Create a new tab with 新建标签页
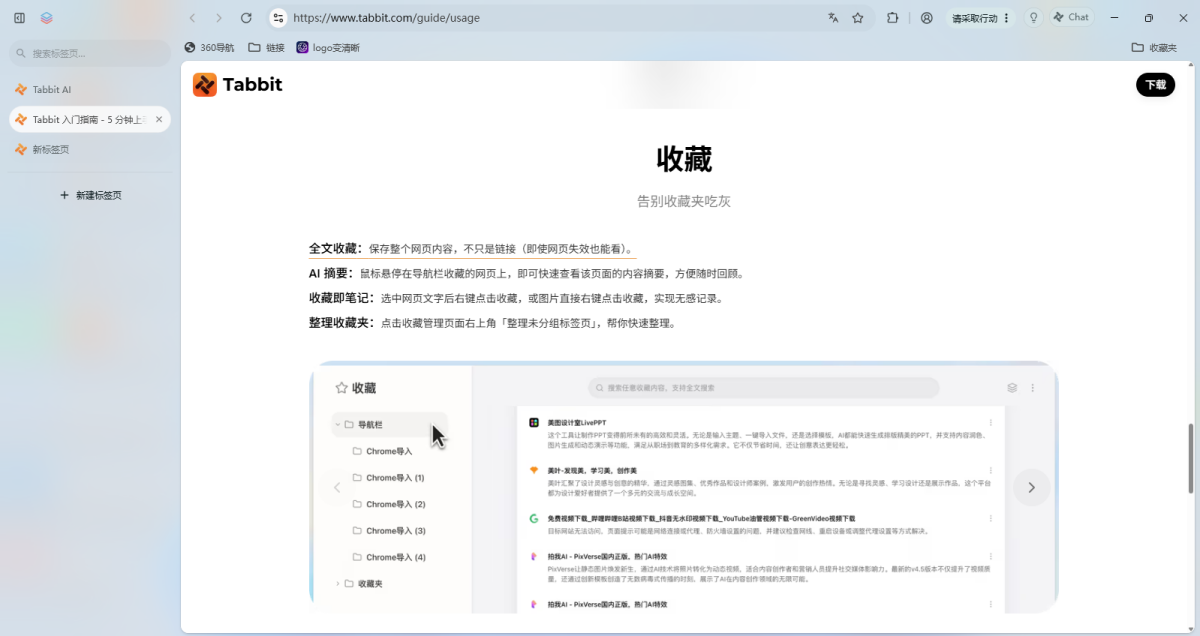The height and width of the screenshot is (636, 1200). click(x=91, y=195)
